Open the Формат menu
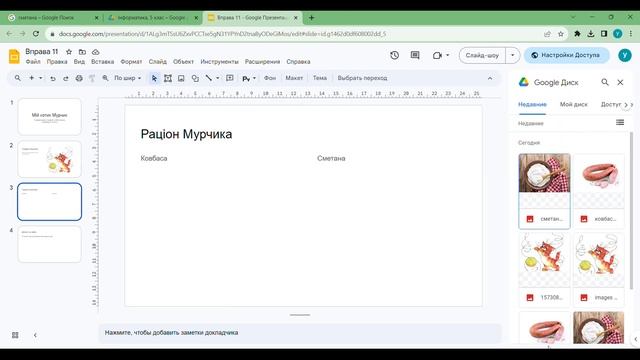This screenshot has height=360, width=640. [x=131, y=62]
